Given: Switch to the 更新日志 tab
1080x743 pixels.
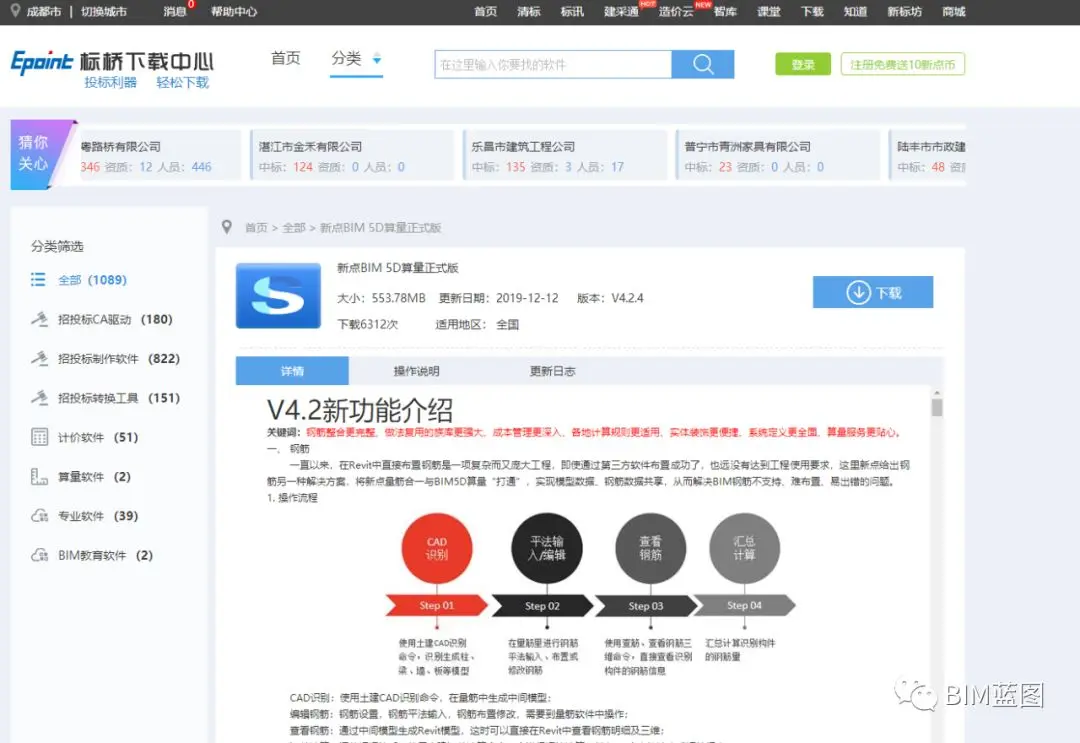Looking at the screenshot, I should point(552,371).
